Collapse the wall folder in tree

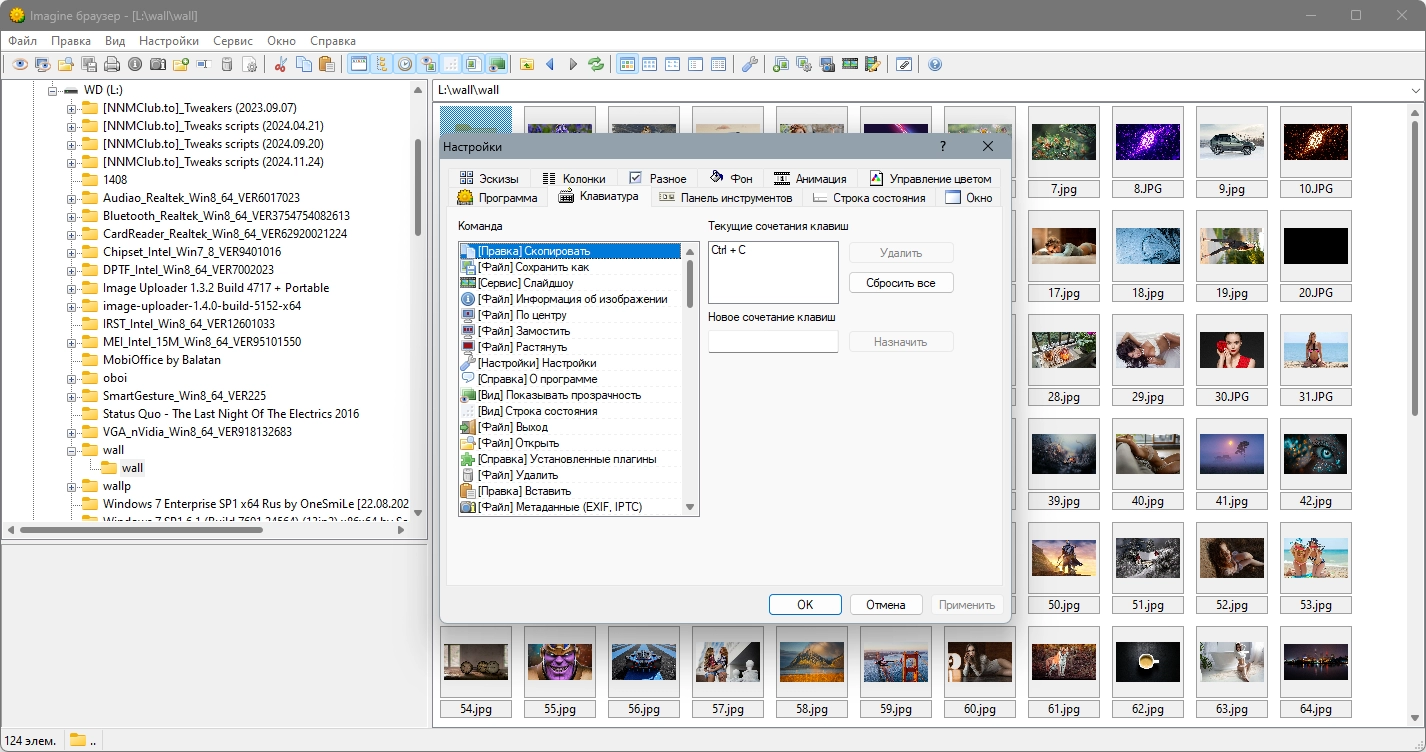point(72,450)
